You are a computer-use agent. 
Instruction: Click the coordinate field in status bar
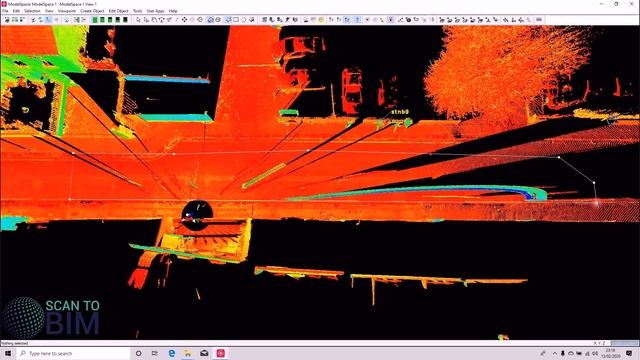624,343
